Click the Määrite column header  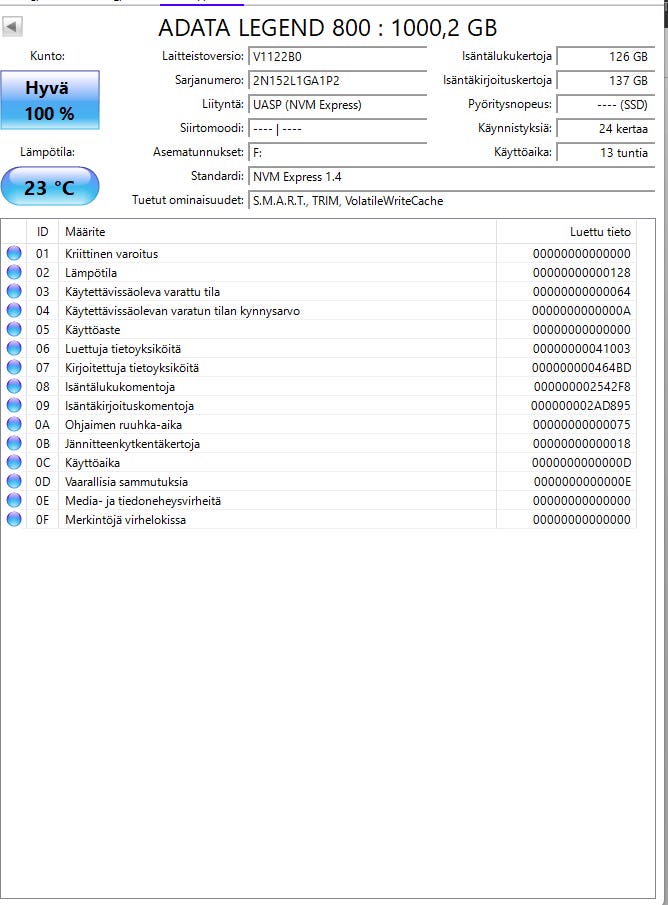277,231
